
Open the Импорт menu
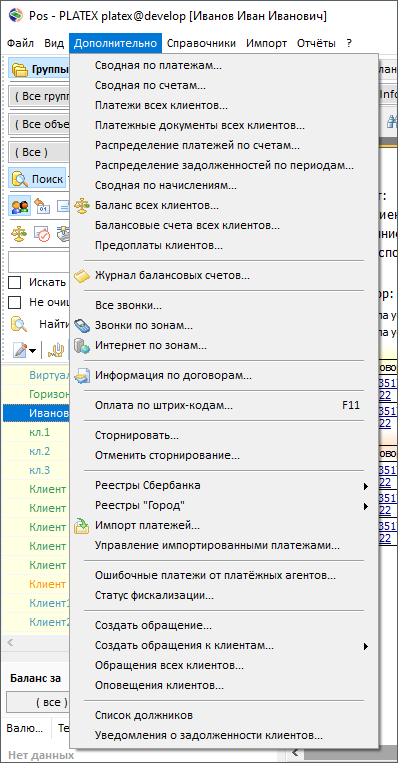267,43
